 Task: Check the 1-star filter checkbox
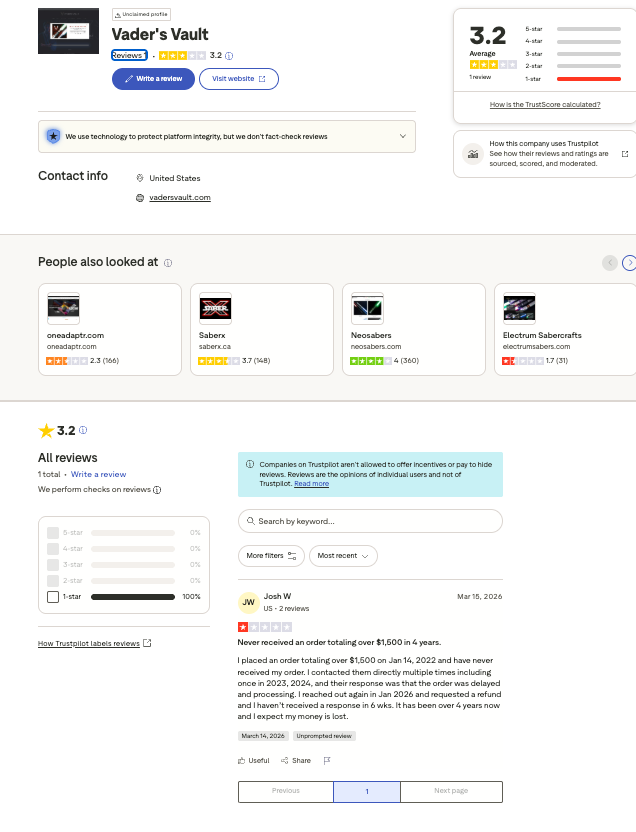(x=53, y=597)
